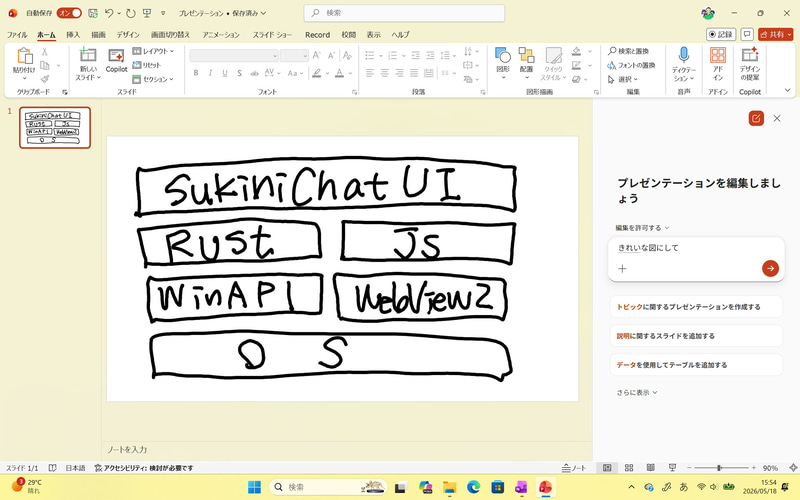Click the Increase font size icon

pyautogui.click(x=316, y=55)
